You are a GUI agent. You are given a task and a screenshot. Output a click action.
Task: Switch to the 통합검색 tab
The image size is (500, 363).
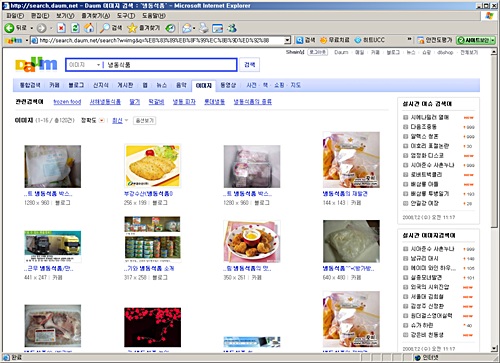pyautogui.click(x=30, y=85)
